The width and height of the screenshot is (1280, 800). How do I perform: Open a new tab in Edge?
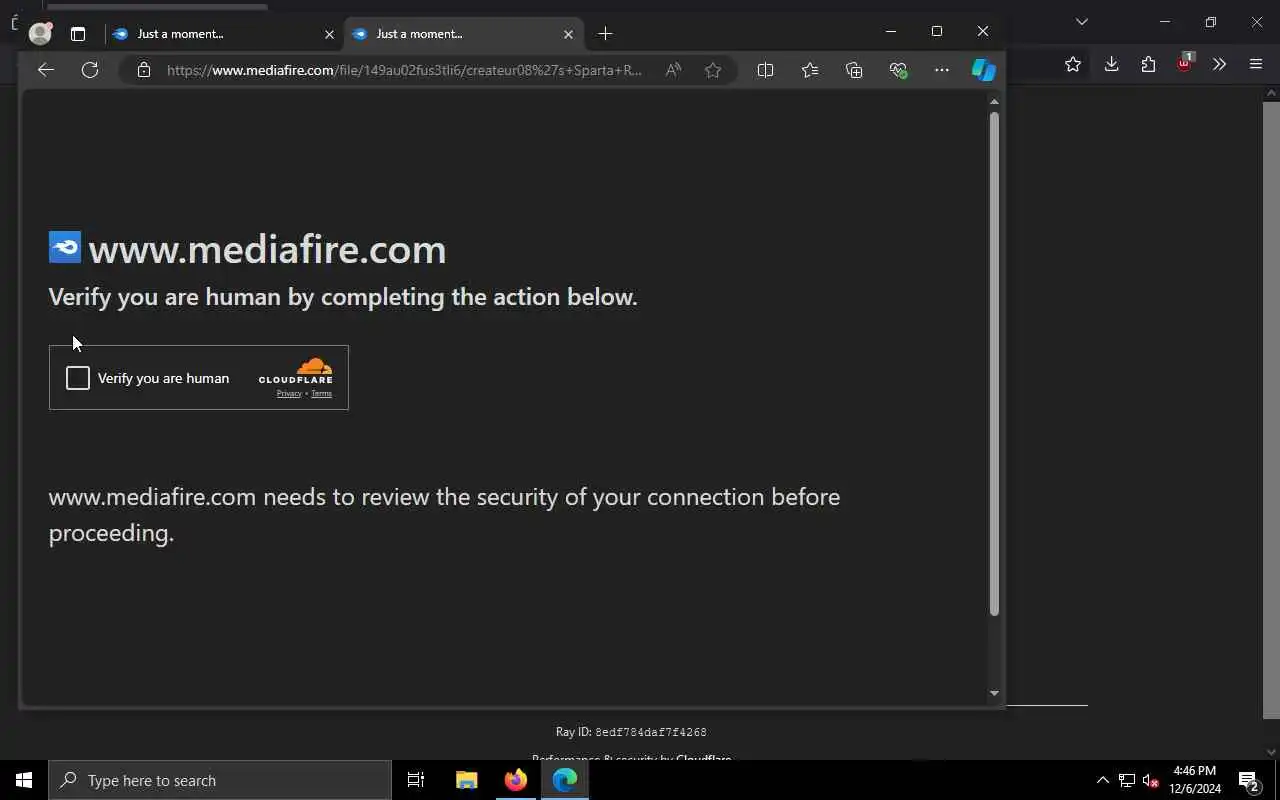[x=605, y=34]
